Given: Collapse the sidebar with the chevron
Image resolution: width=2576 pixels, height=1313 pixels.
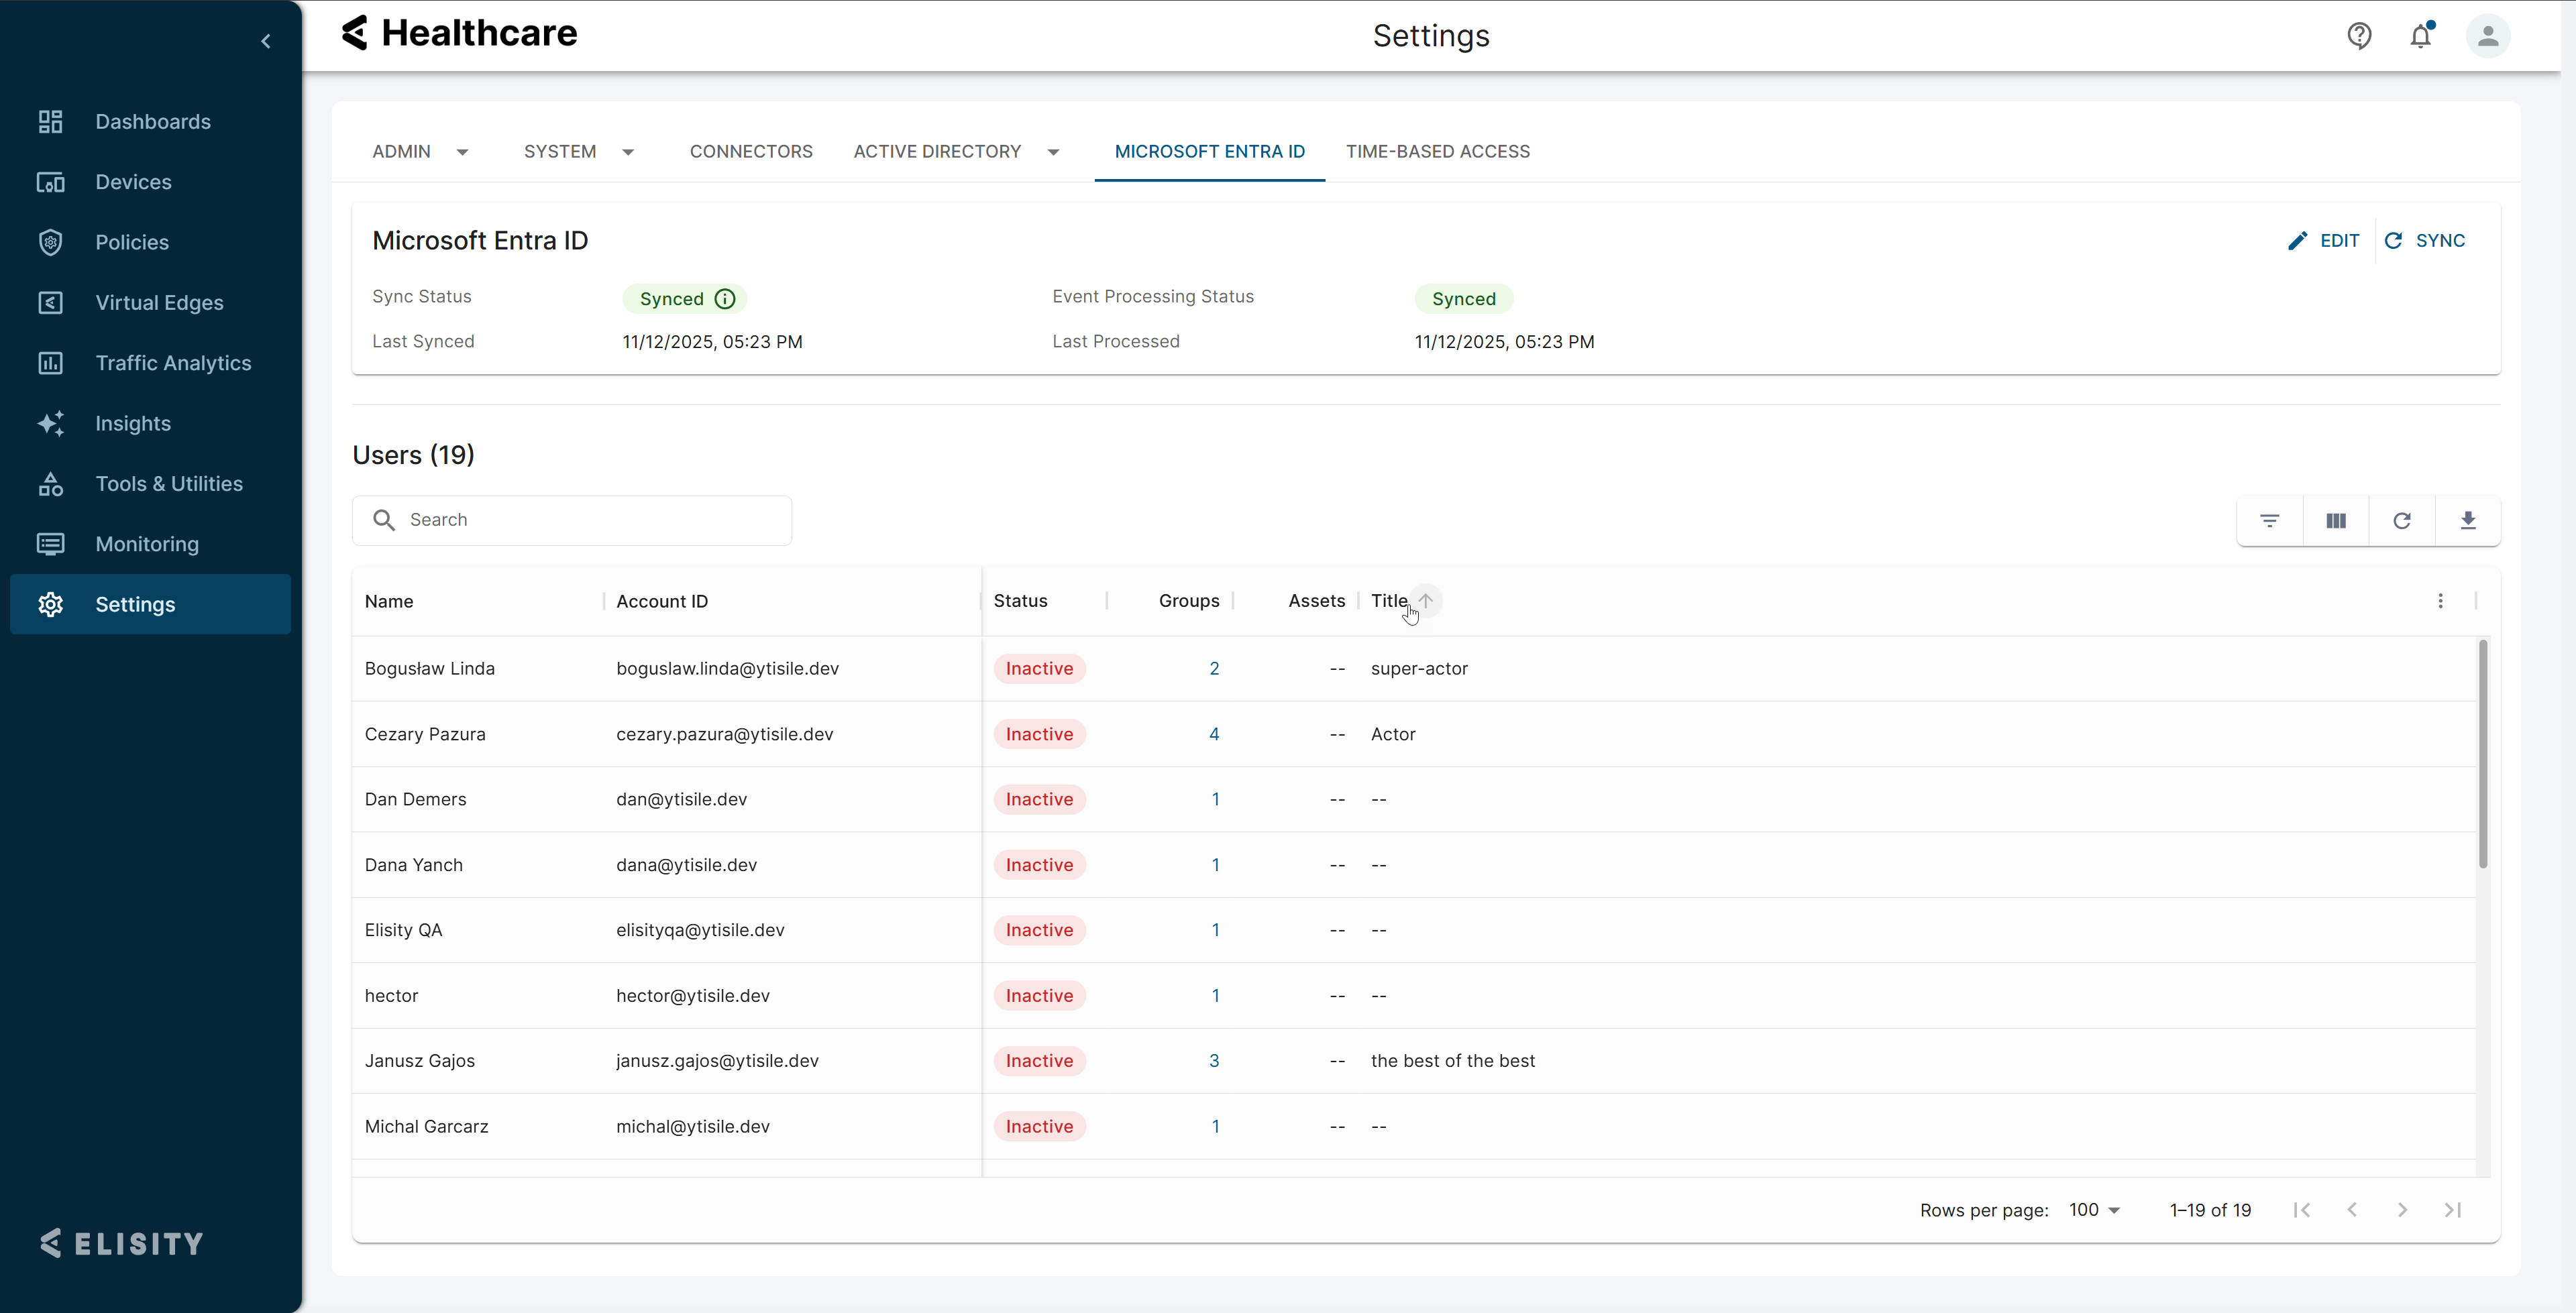Looking at the screenshot, I should [x=266, y=41].
